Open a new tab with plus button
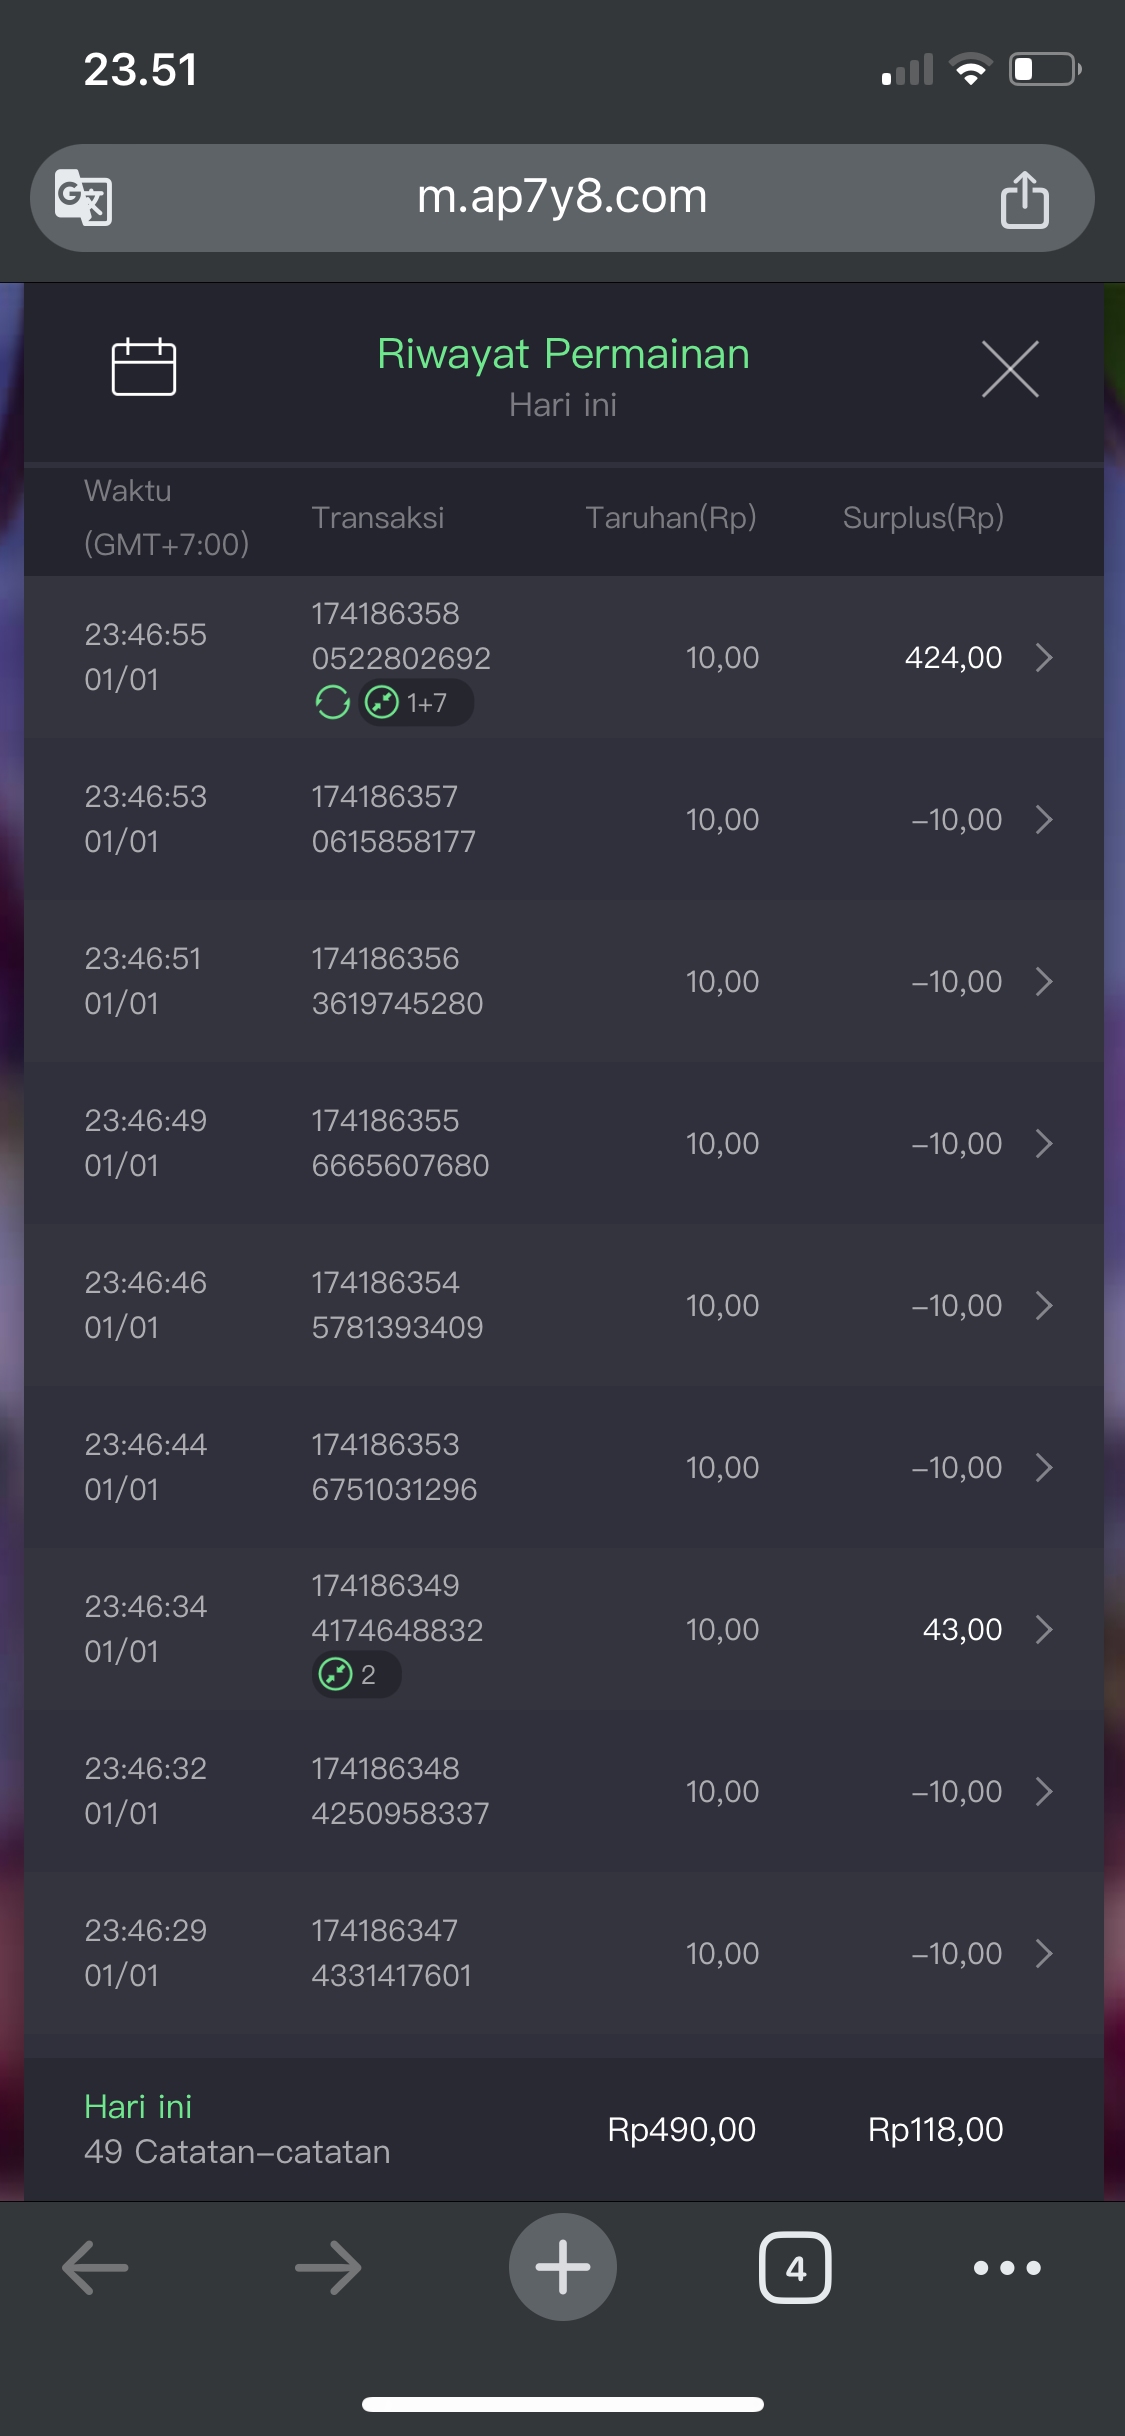Screen dimensions: 1125x2436 point(562,2267)
